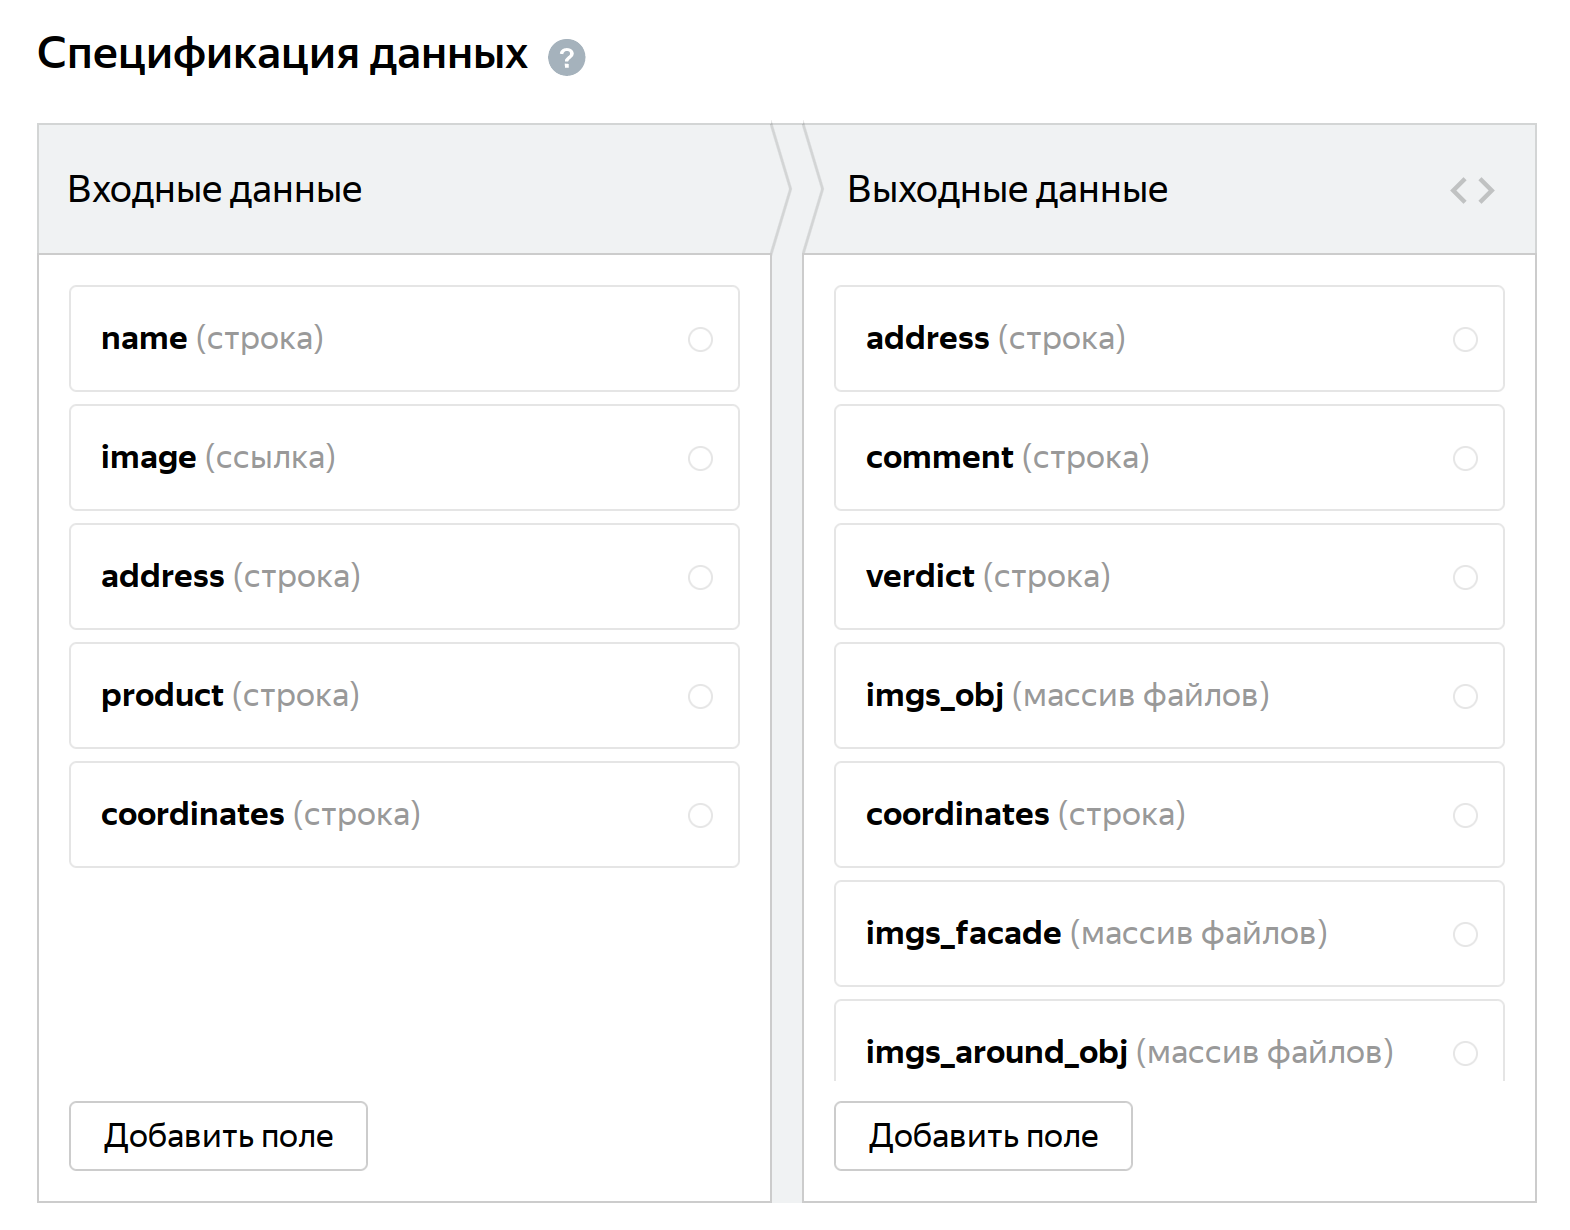The width and height of the screenshot is (1570, 1230).
Task: Toggle the circle on input product field
Action: pos(700,697)
